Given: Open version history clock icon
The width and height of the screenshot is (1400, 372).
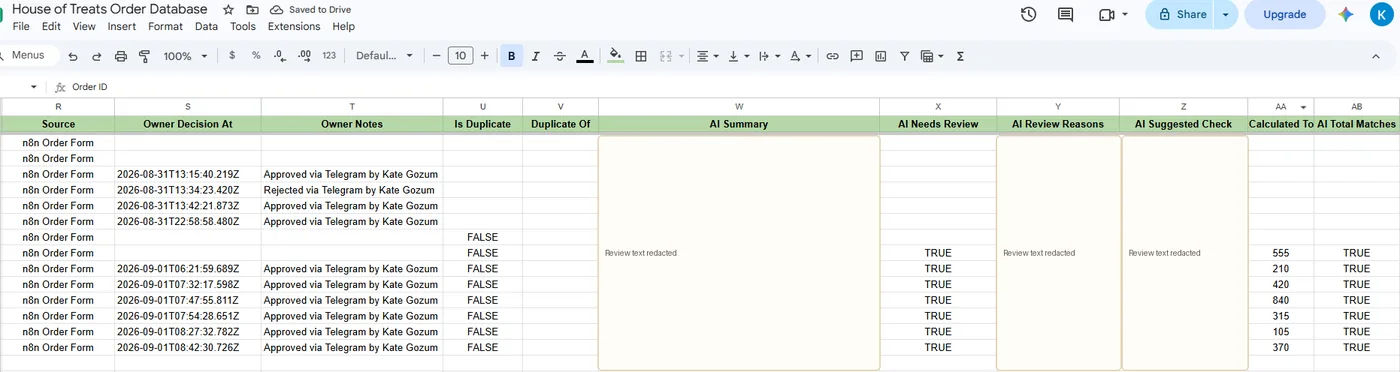Looking at the screenshot, I should [x=1028, y=15].
